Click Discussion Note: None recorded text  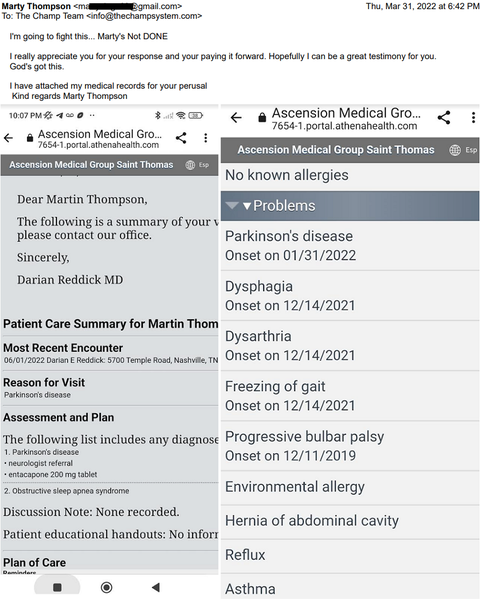91,512
